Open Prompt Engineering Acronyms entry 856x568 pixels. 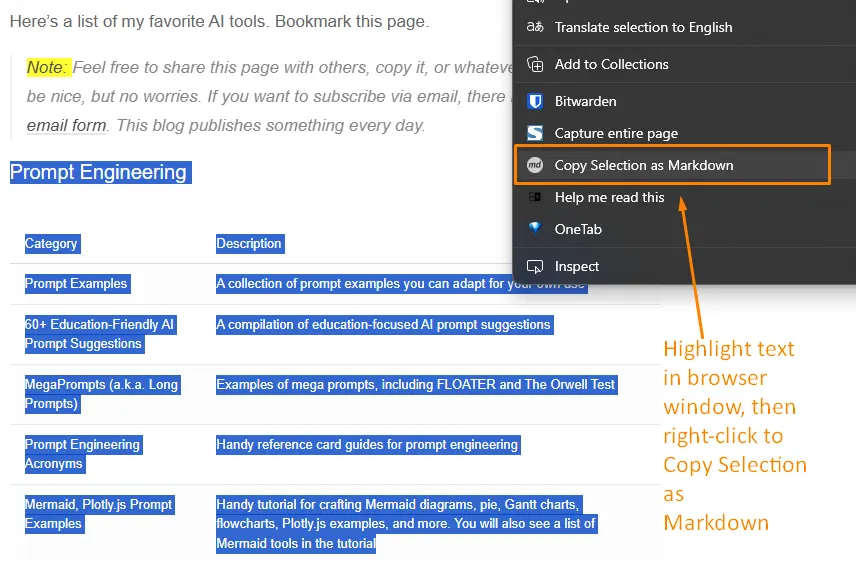(84, 454)
